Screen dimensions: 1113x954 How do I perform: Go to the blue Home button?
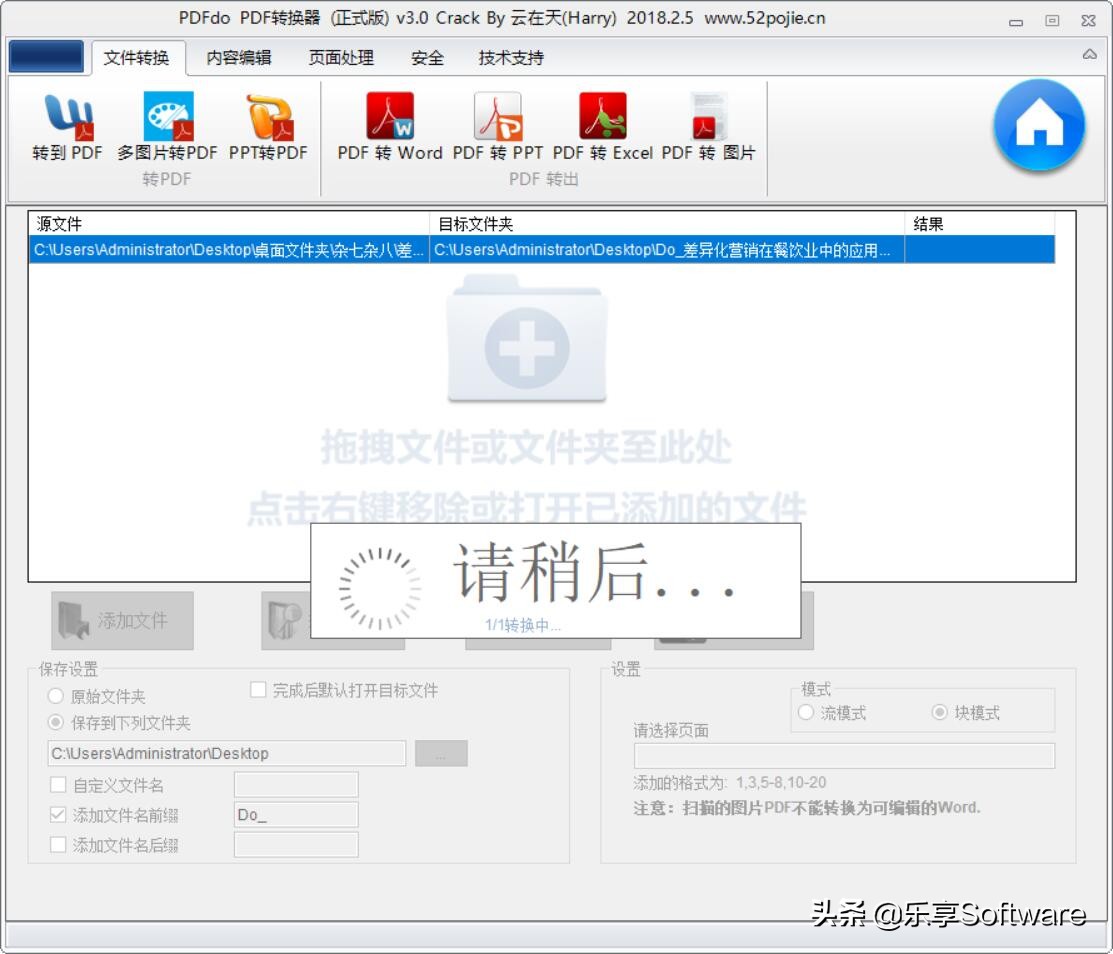[x=1039, y=125]
